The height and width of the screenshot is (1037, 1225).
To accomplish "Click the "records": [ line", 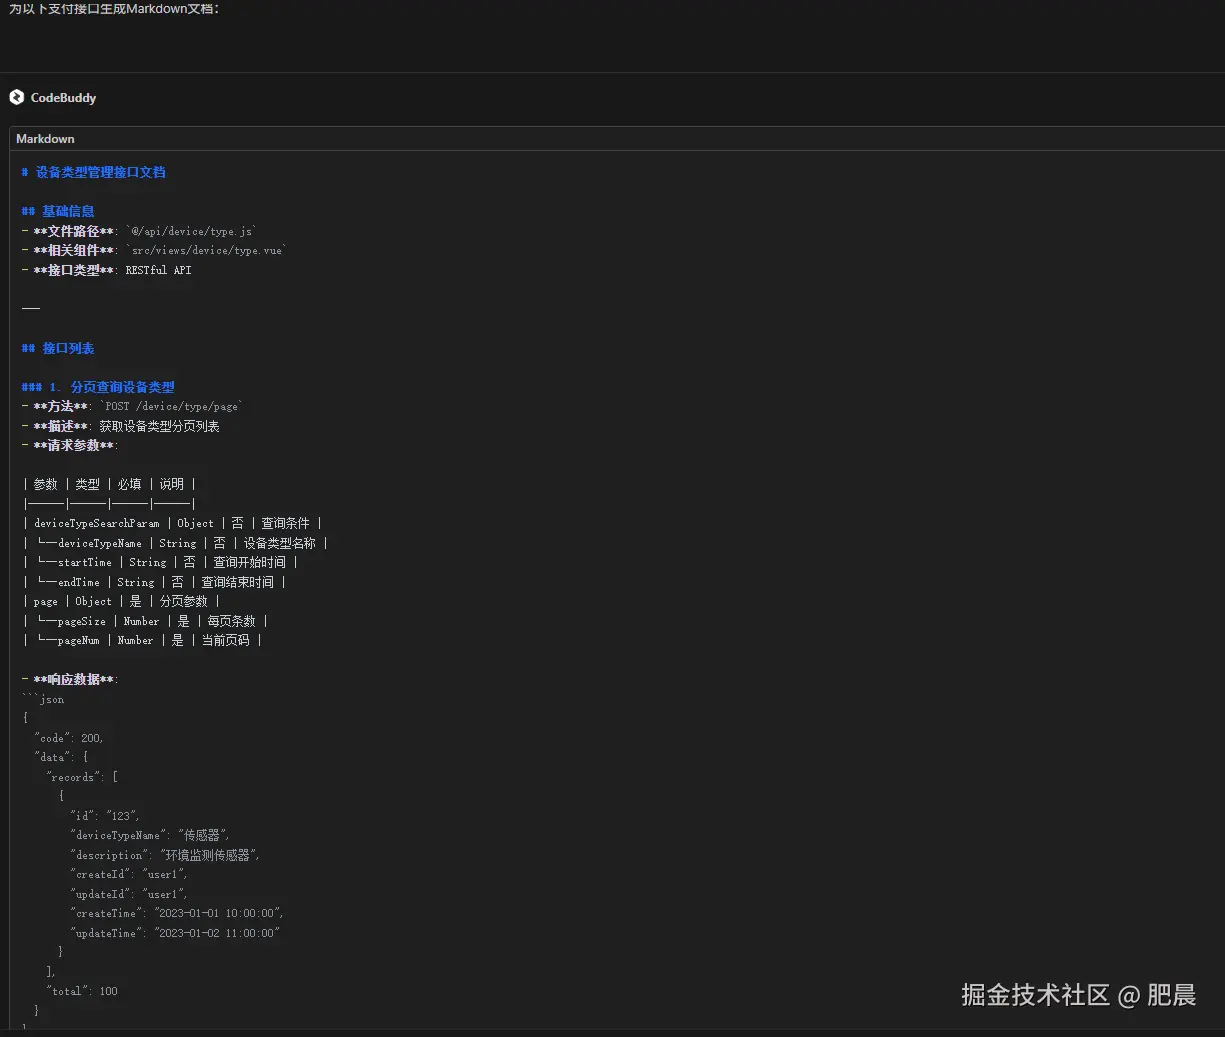I will tap(83, 777).
